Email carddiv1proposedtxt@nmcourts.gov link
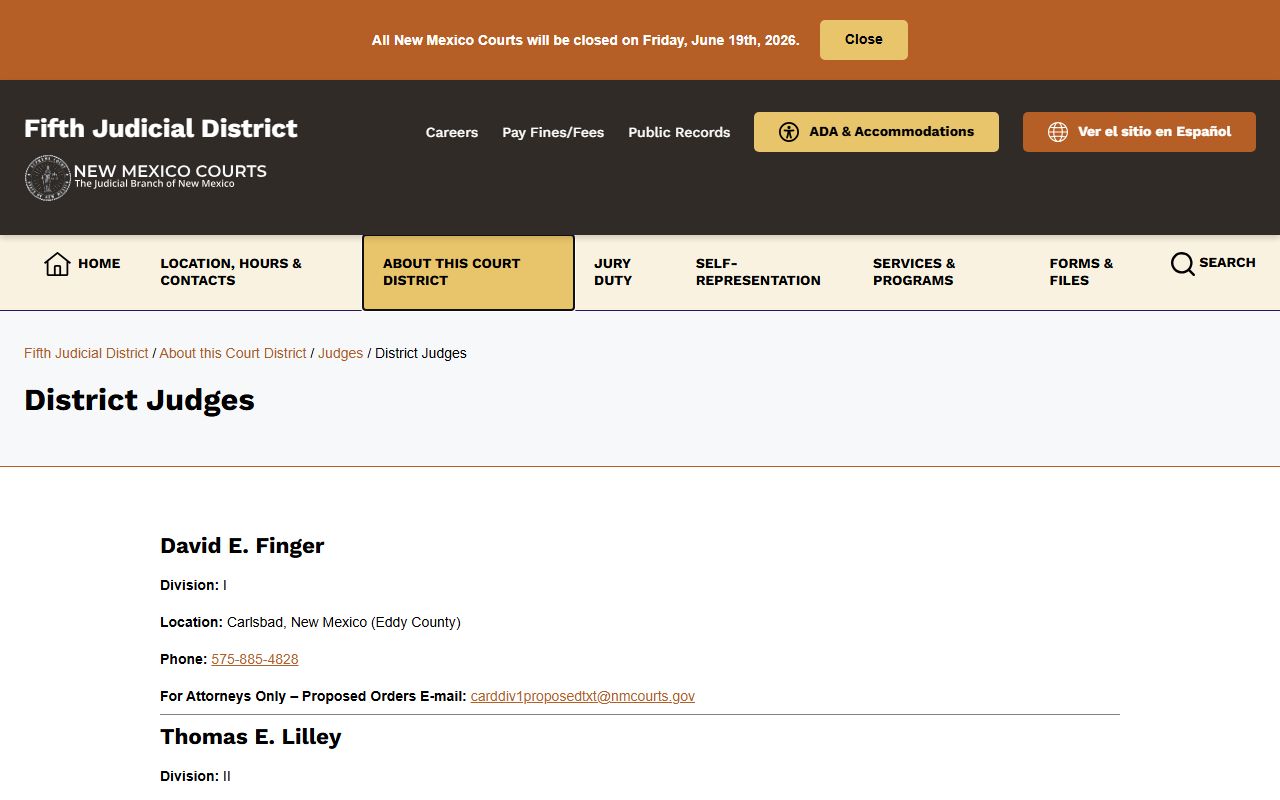This screenshot has height=800, width=1280. [x=583, y=696]
